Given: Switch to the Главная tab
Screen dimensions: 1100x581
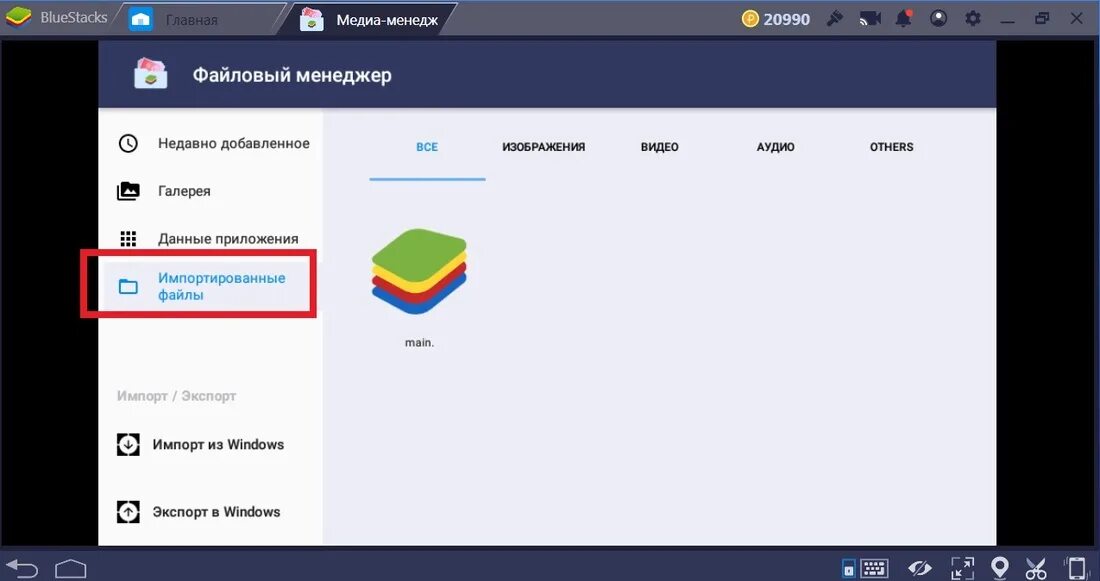Looking at the screenshot, I should click(x=200, y=19).
